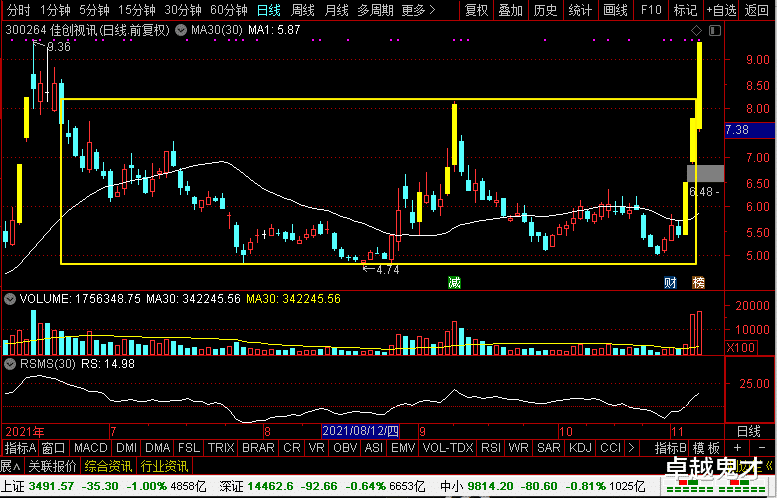The width and height of the screenshot is (777, 498).
Task: Zoom out chart with the - button
Action: [762, 448]
